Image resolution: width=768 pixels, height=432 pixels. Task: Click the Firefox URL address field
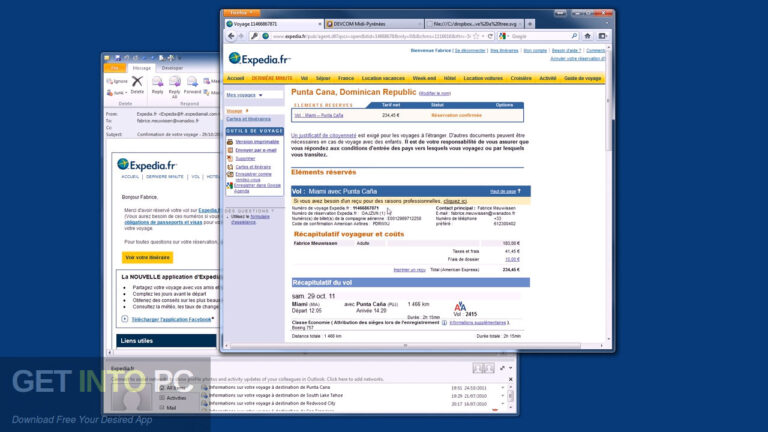tap(371, 36)
